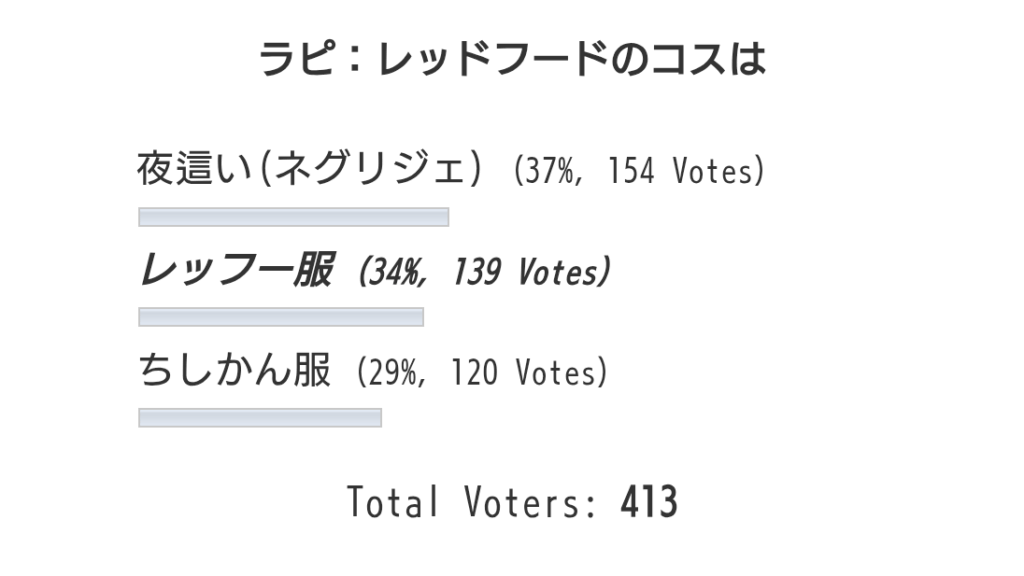Click the 37%, 154 Votes result text

[639, 171]
